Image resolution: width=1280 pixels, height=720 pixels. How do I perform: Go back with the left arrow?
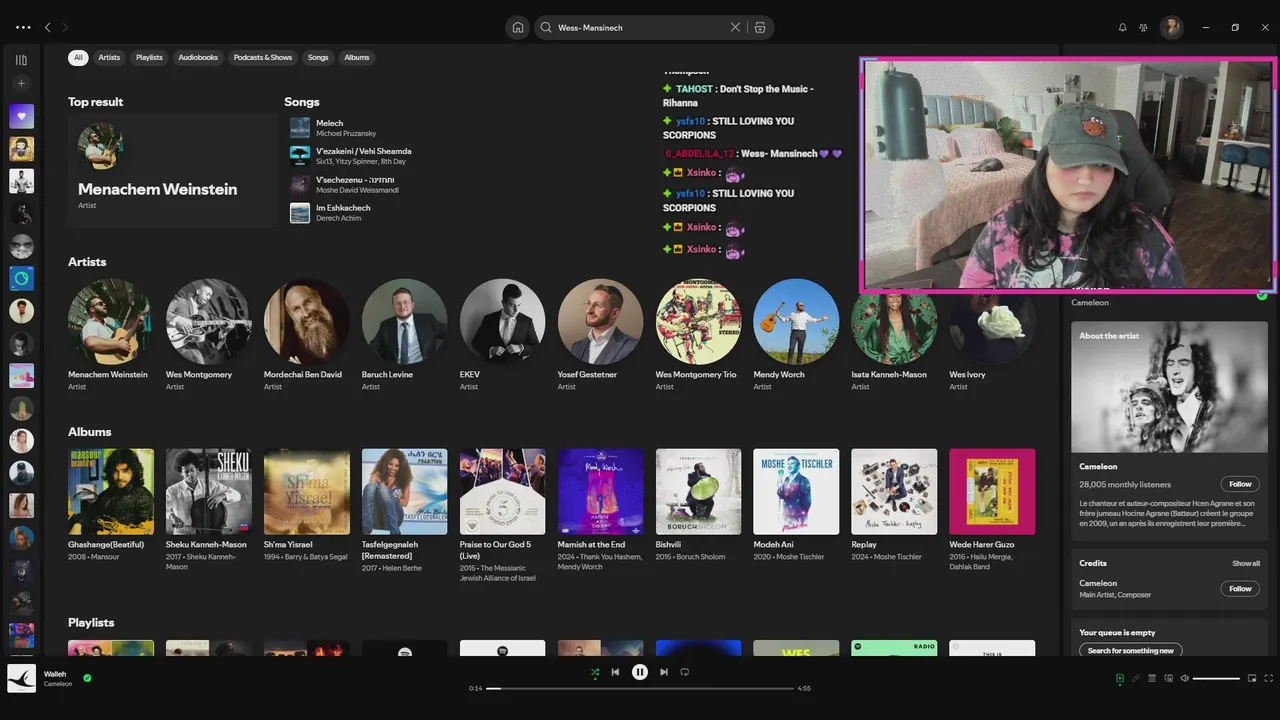point(48,27)
